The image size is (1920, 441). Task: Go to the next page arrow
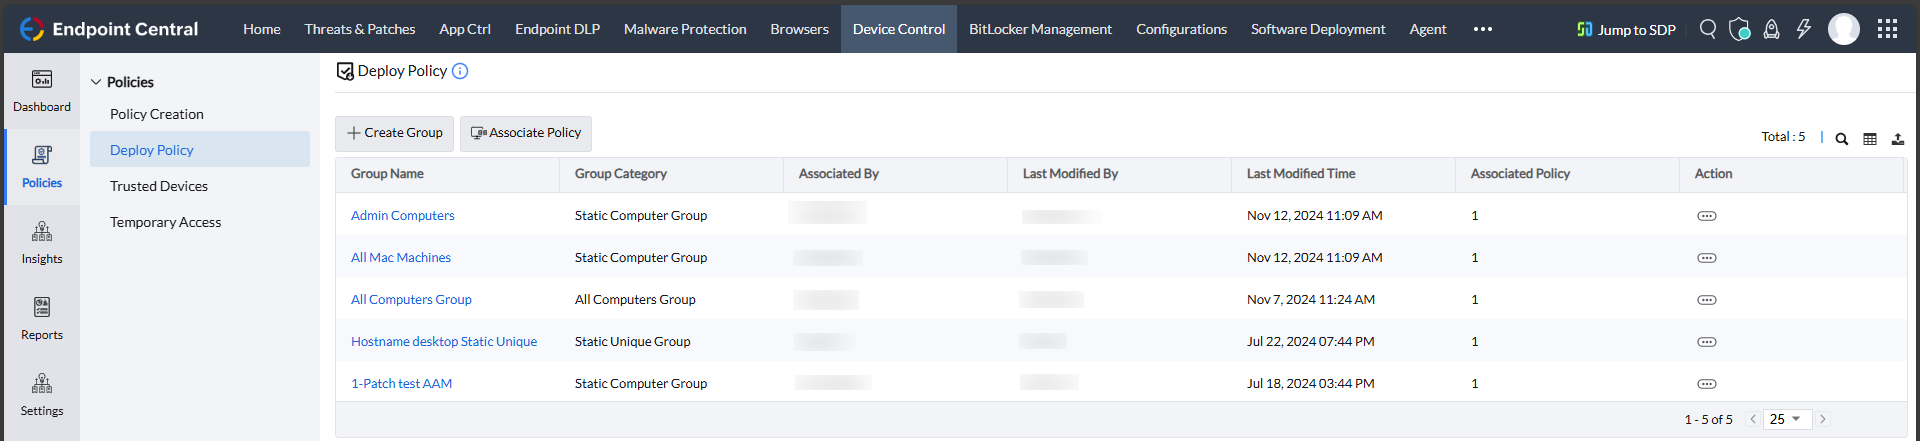pos(1823,419)
